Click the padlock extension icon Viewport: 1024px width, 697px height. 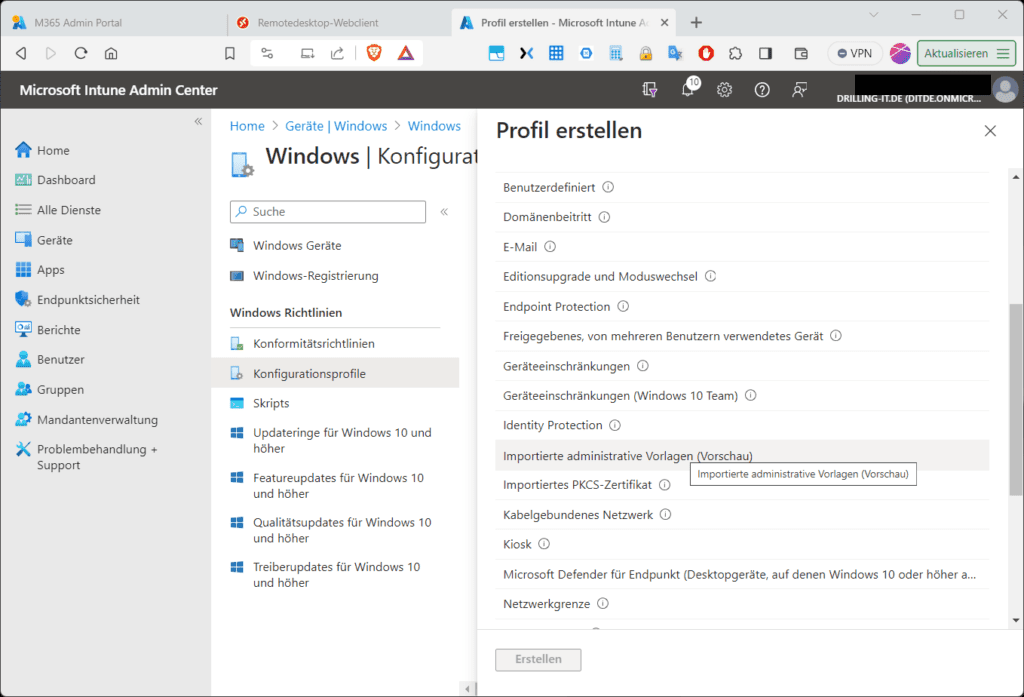[646, 54]
